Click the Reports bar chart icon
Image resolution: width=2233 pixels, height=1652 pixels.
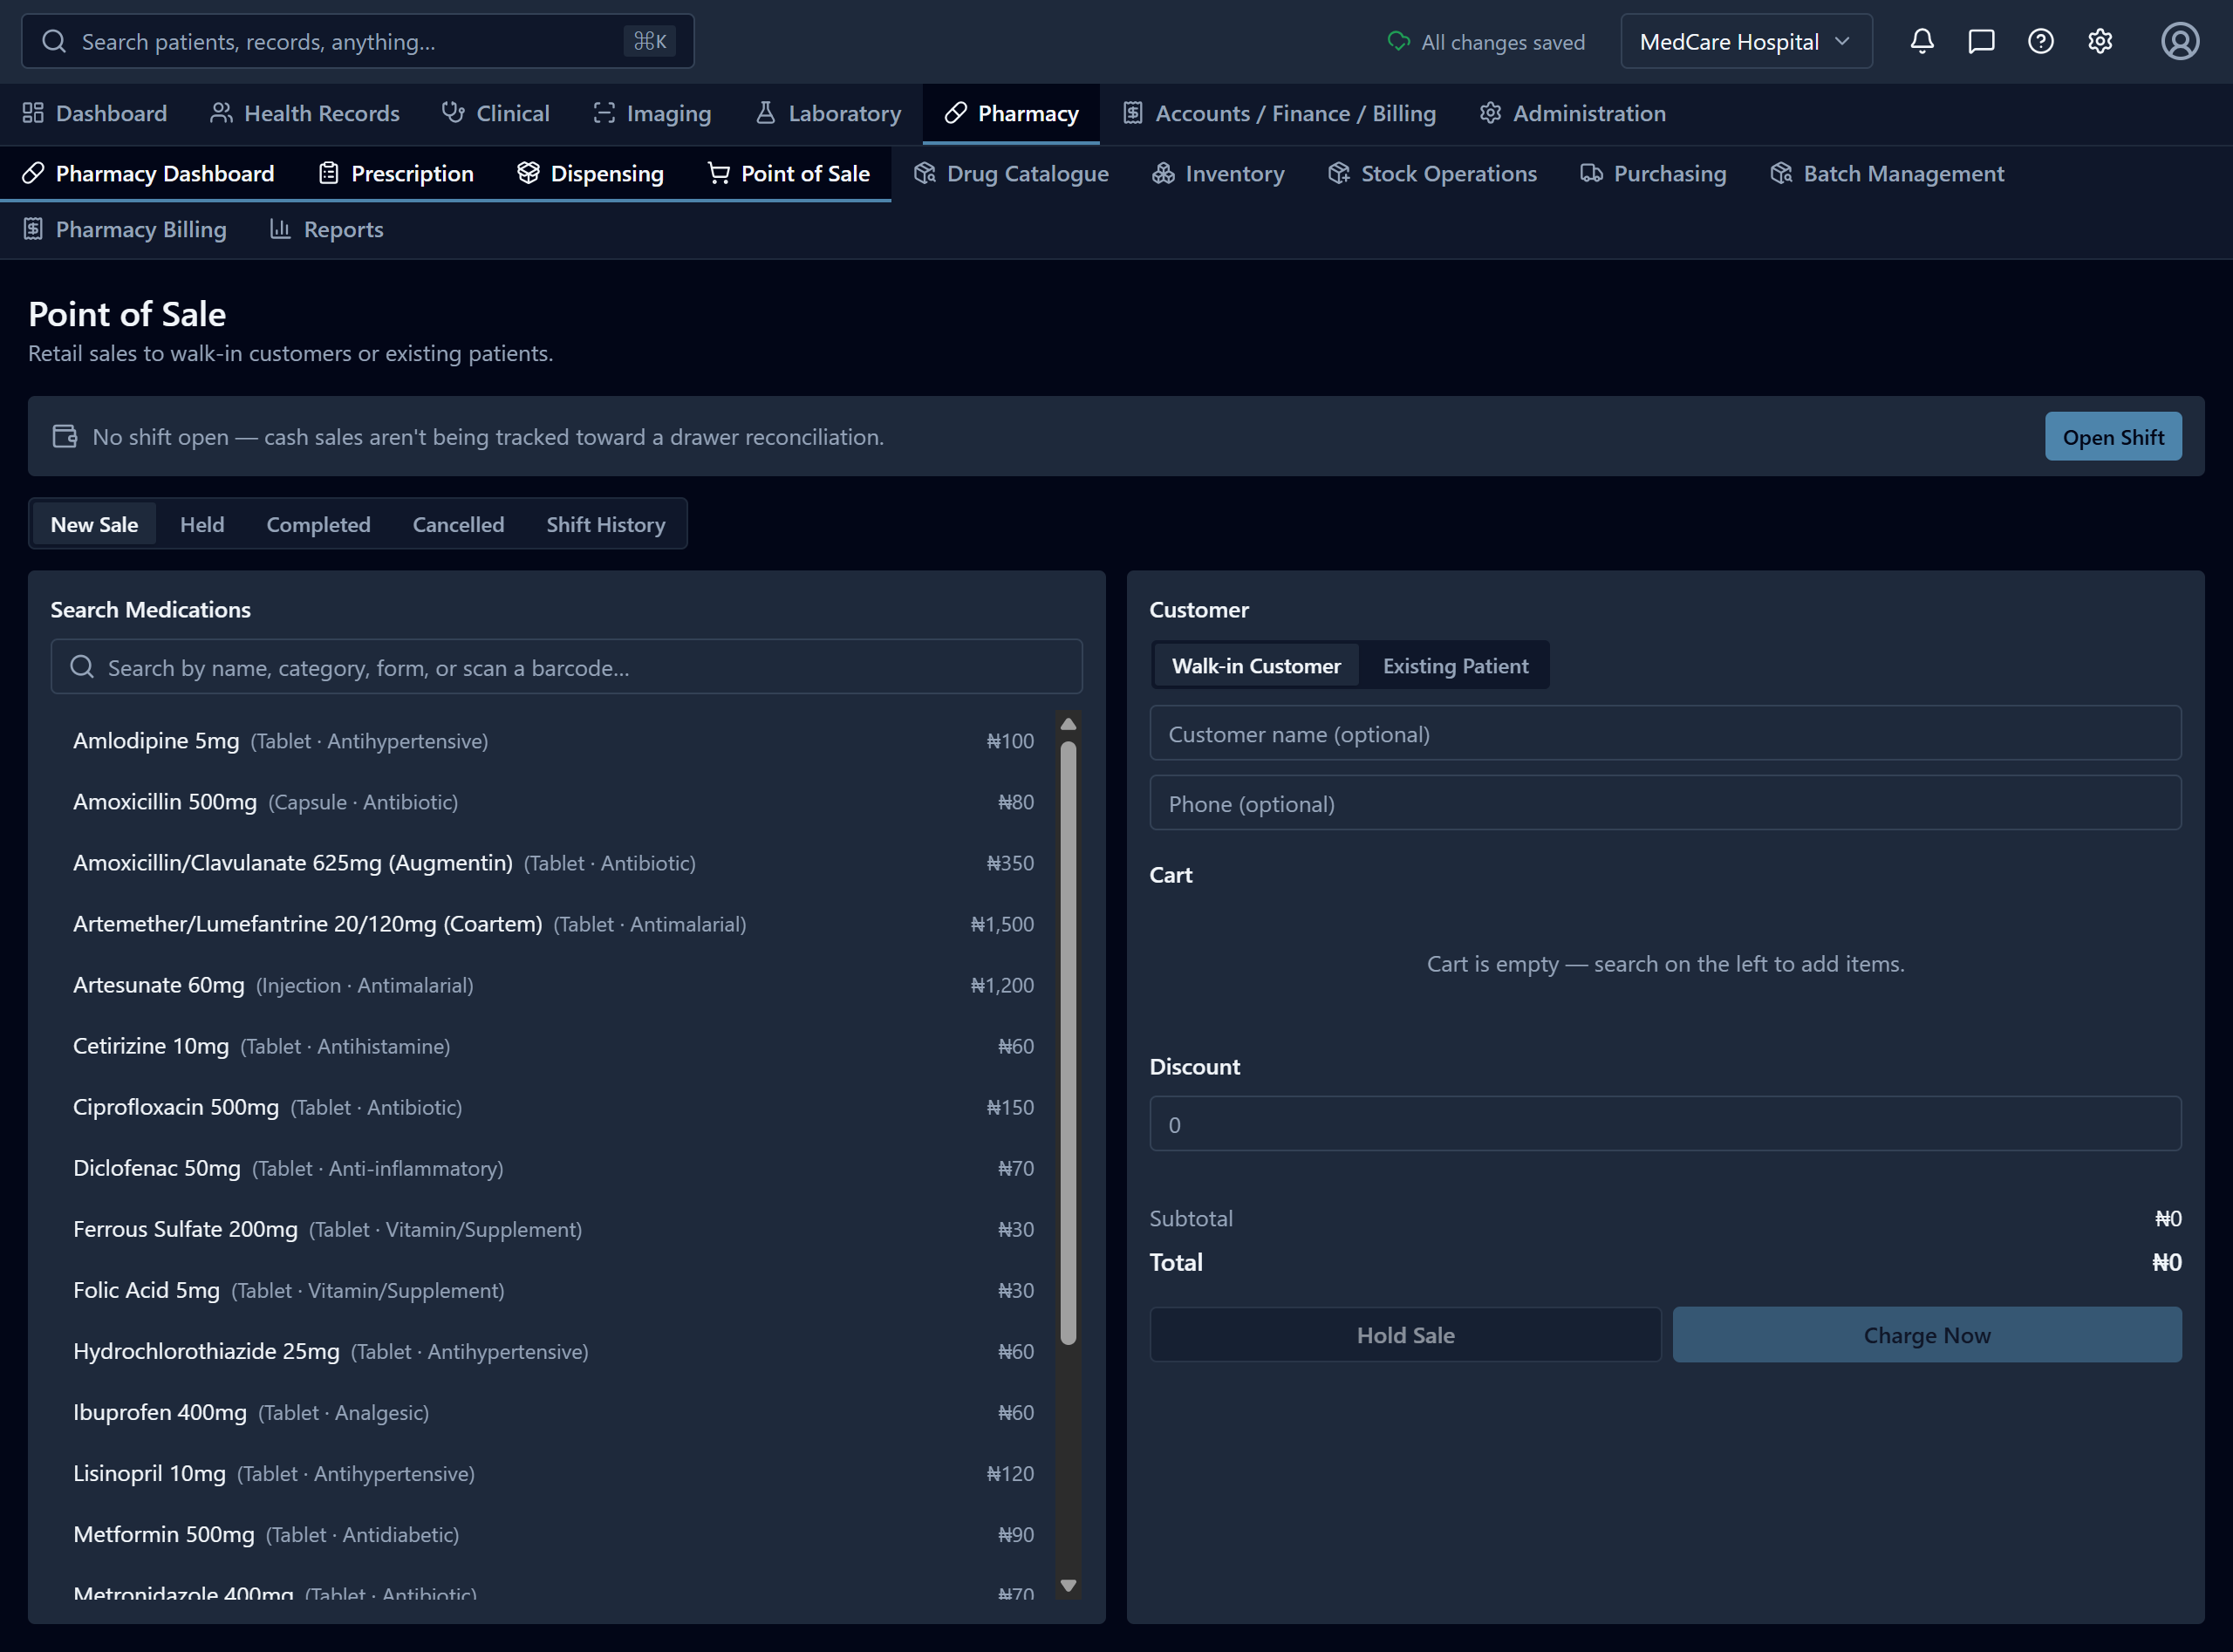[280, 229]
